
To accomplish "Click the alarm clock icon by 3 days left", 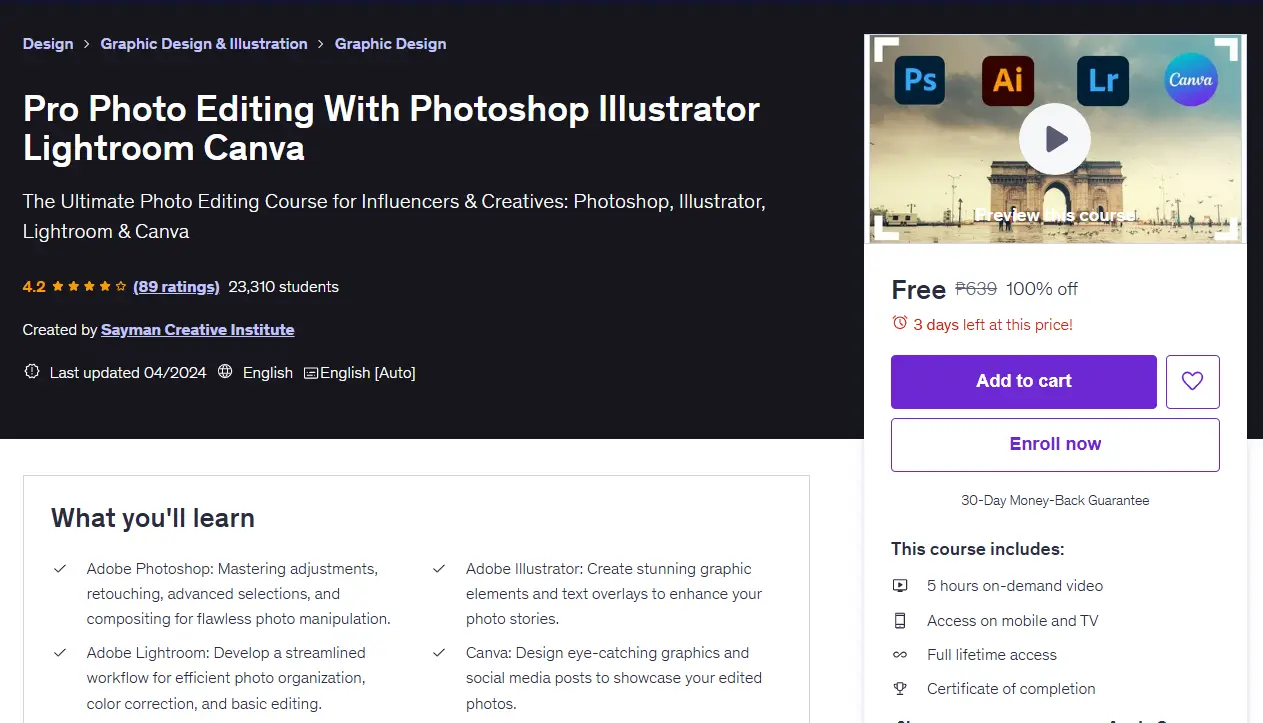I will click(x=900, y=323).
